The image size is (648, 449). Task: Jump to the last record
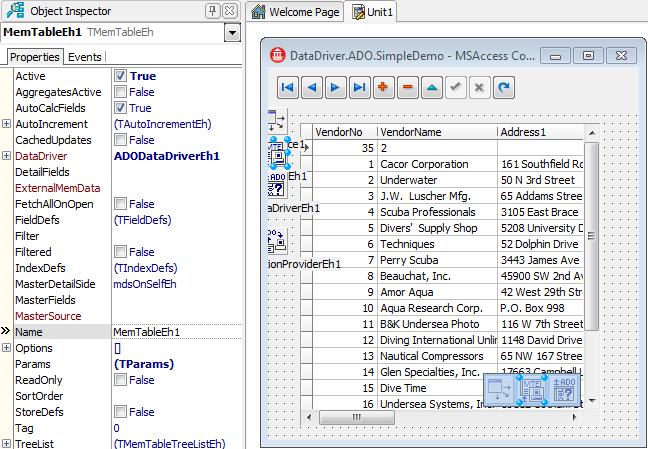[x=360, y=88]
